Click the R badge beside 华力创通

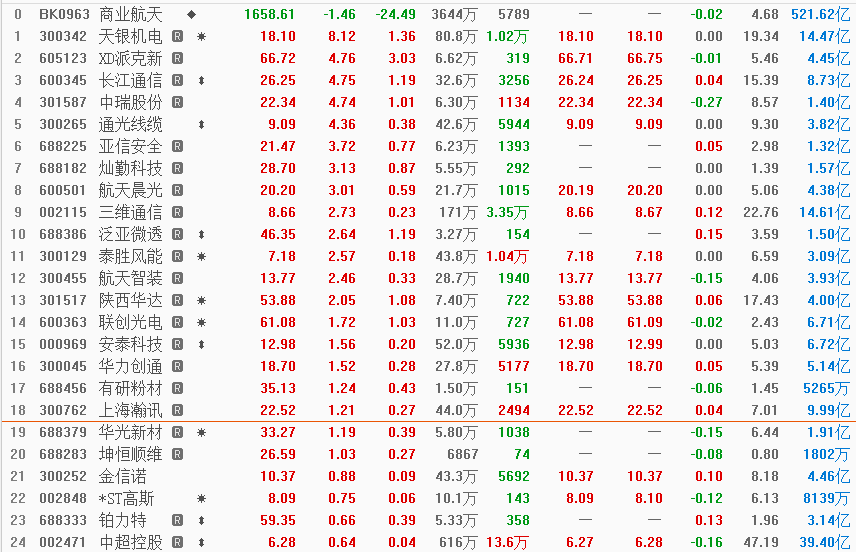click(177, 366)
